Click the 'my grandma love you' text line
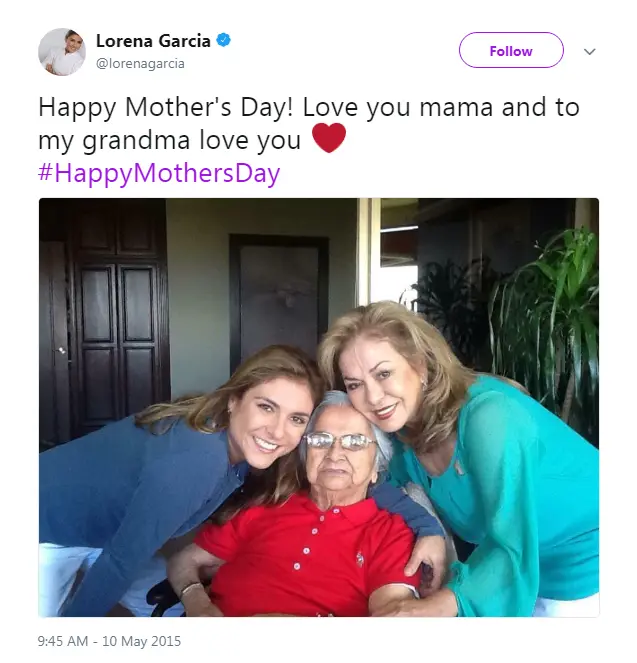The height and width of the screenshot is (663, 637). 170,140
